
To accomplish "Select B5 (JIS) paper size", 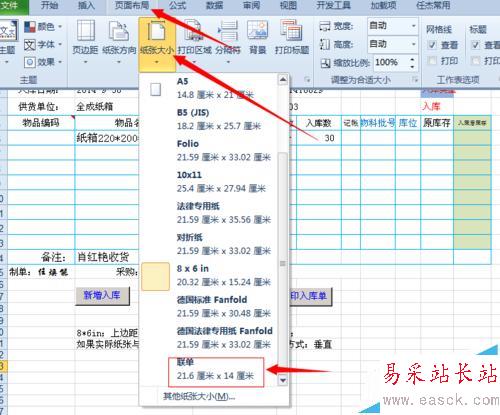I will [208, 119].
